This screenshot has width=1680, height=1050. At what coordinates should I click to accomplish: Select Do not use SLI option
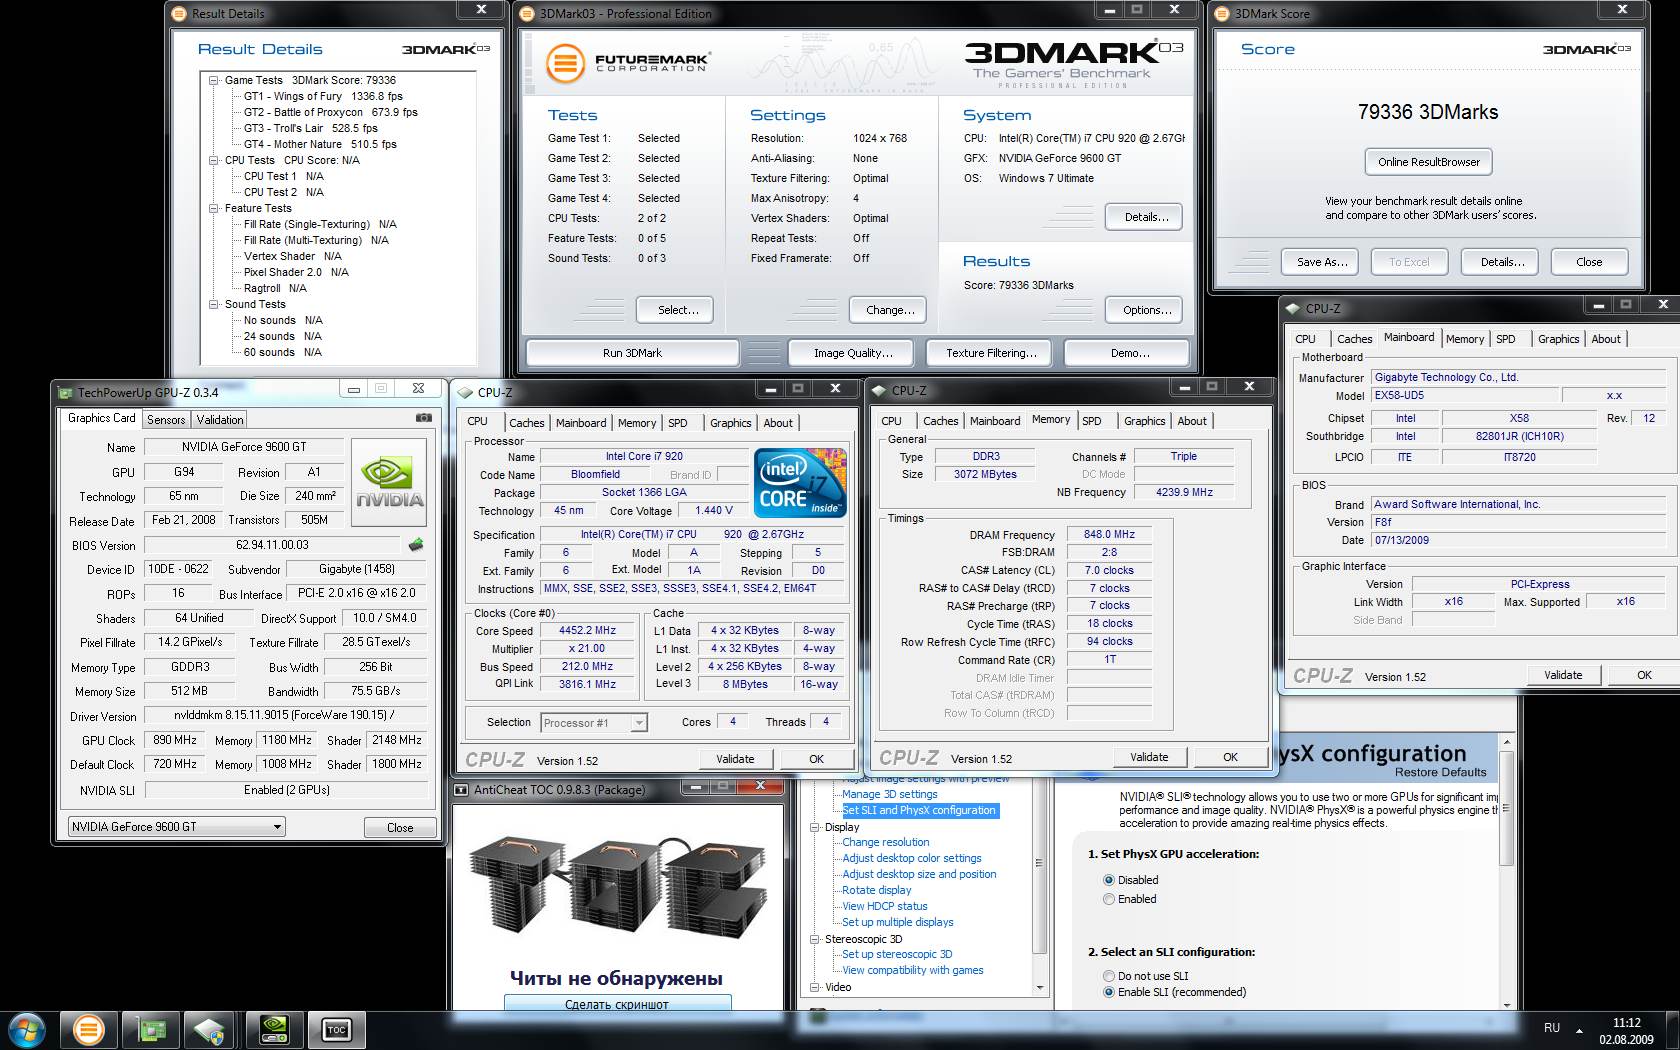(x=1108, y=976)
